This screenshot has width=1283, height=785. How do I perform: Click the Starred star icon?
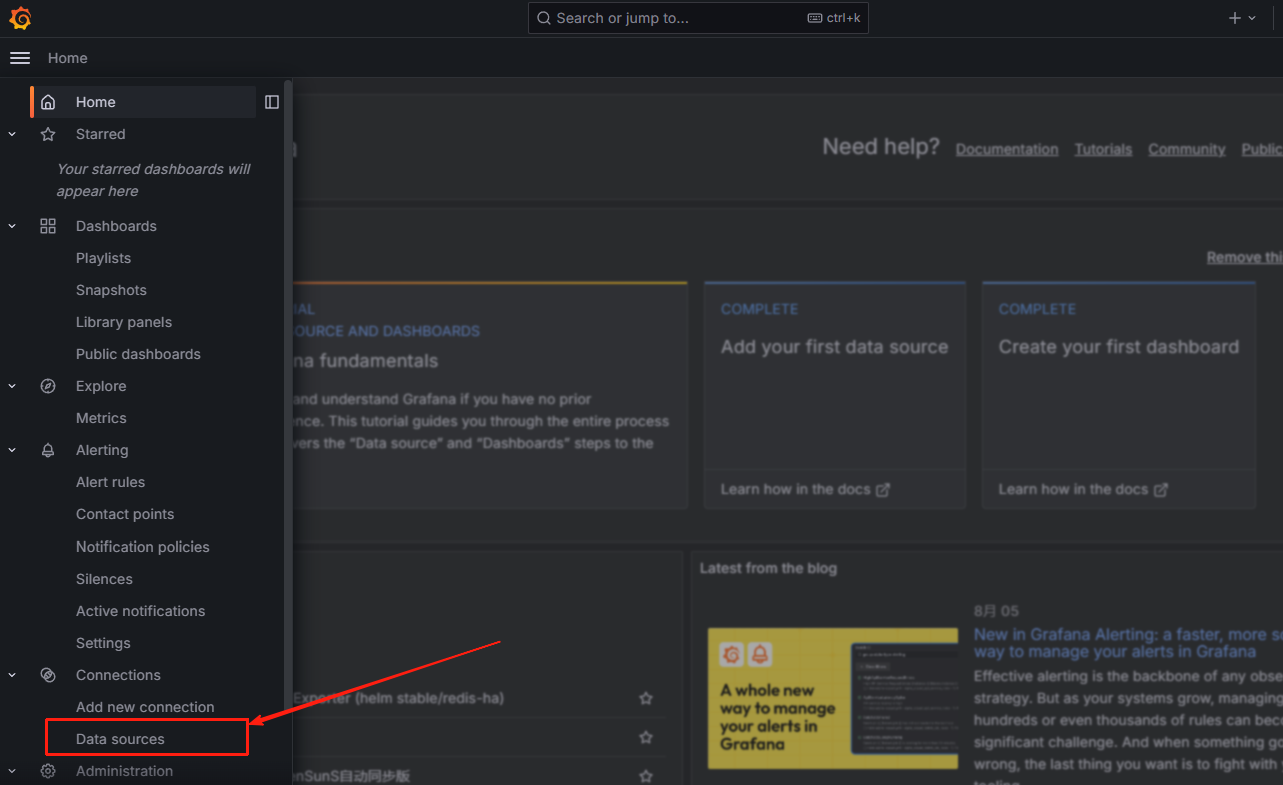48,134
